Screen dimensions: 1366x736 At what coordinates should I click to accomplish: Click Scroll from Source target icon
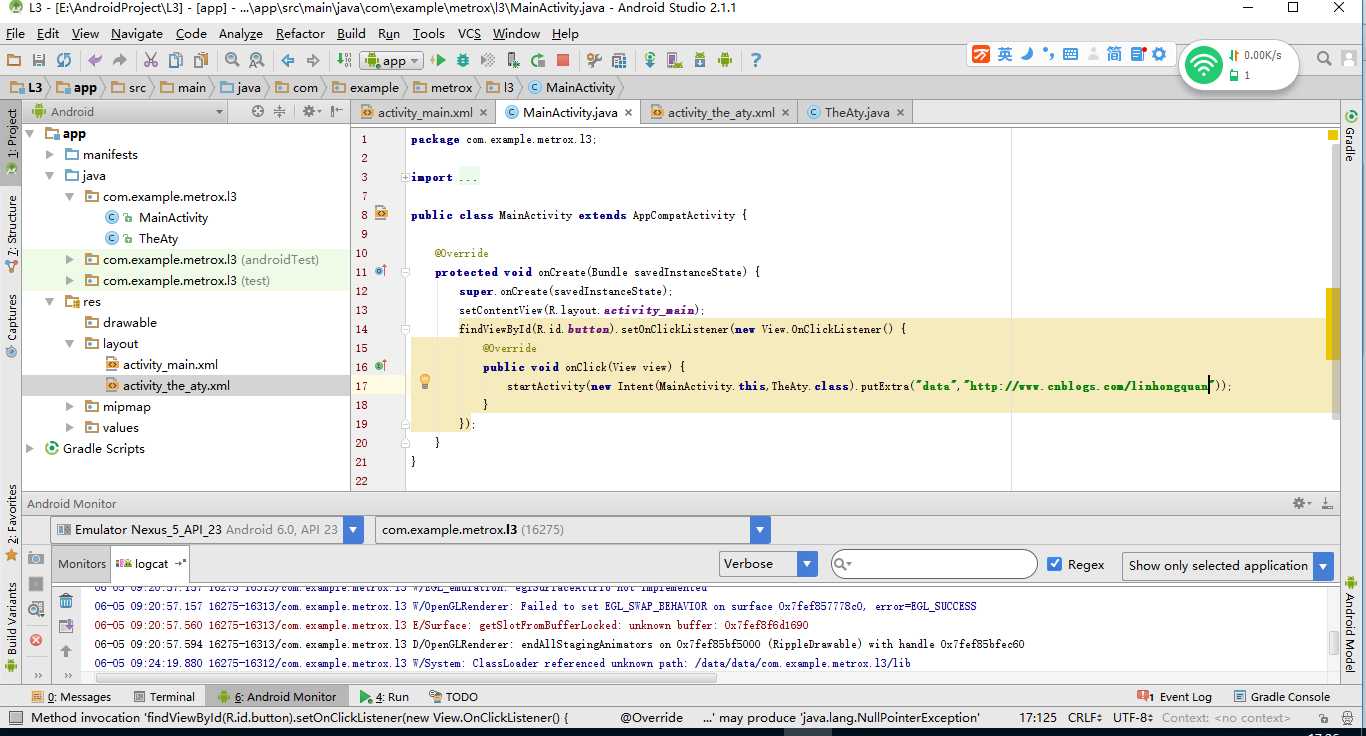click(258, 112)
